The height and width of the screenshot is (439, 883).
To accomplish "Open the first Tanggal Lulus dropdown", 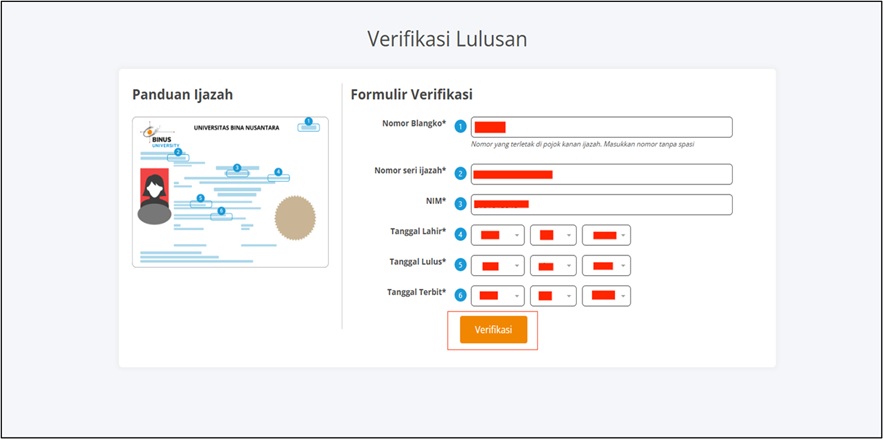I will (x=497, y=265).
